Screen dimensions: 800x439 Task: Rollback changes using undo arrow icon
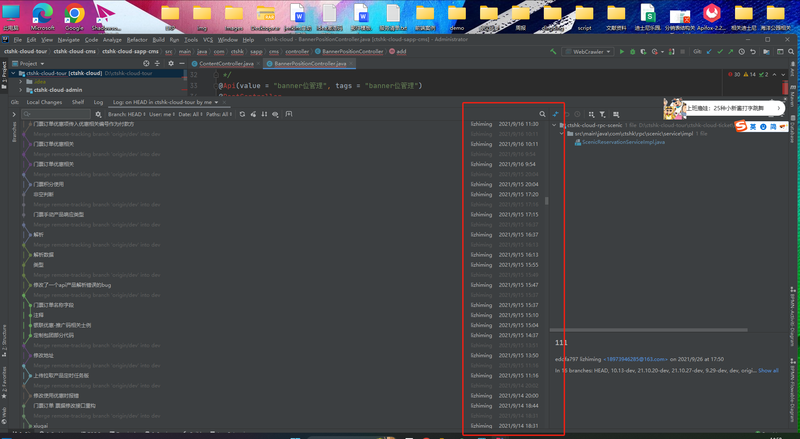[753, 52]
